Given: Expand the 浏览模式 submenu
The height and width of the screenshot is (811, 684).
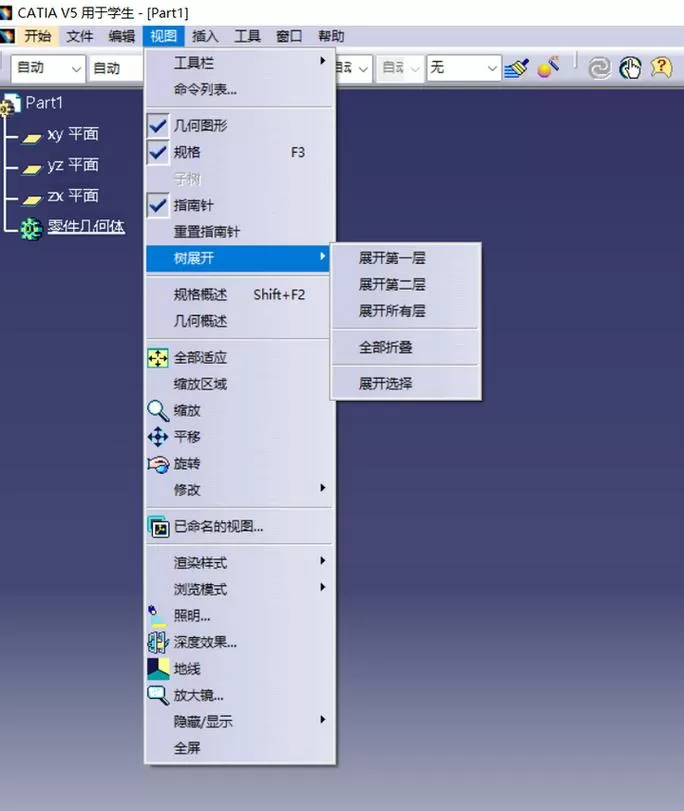Looking at the screenshot, I should (x=240, y=589).
